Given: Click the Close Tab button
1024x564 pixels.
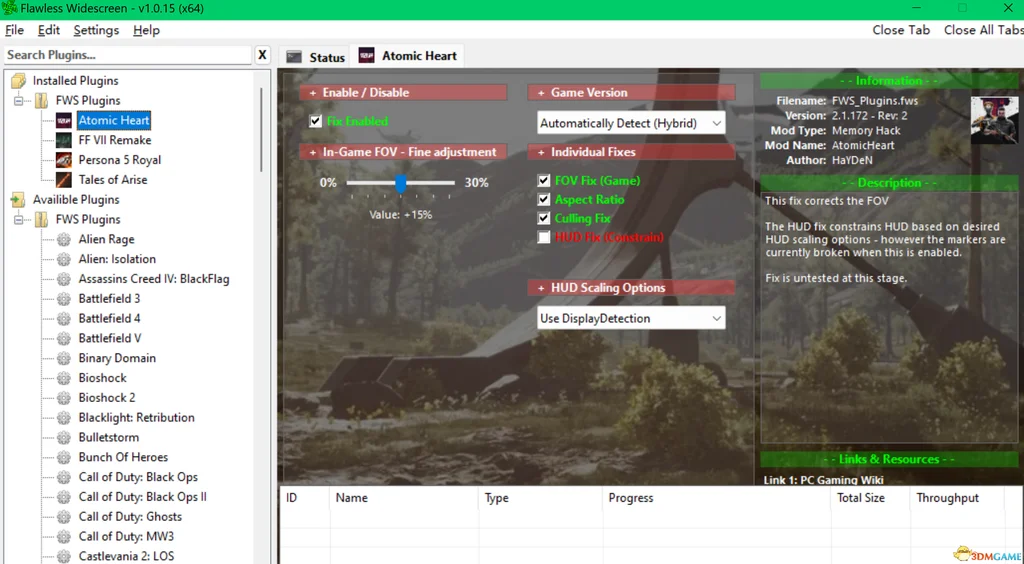Looking at the screenshot, I should [x=901, y=30].
